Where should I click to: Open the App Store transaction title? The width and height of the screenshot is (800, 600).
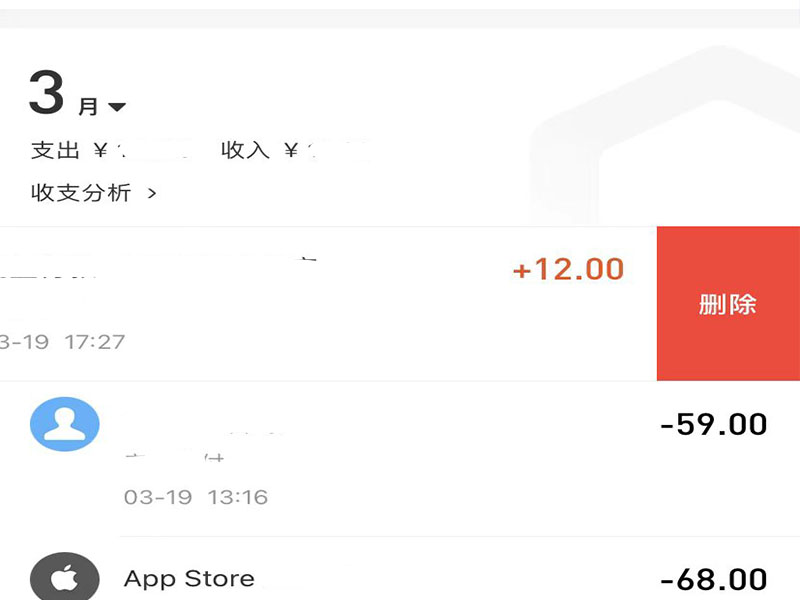[x=189, y=578]
